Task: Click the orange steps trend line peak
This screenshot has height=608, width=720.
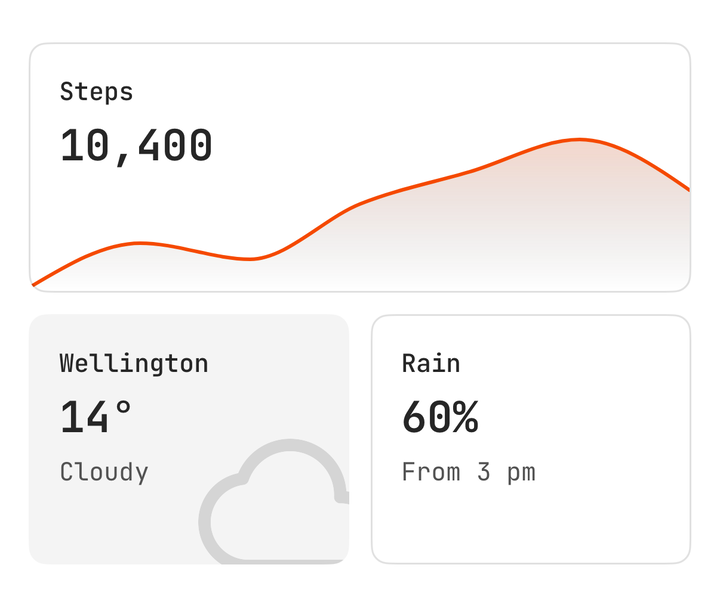Action: [x=579, y=139]
